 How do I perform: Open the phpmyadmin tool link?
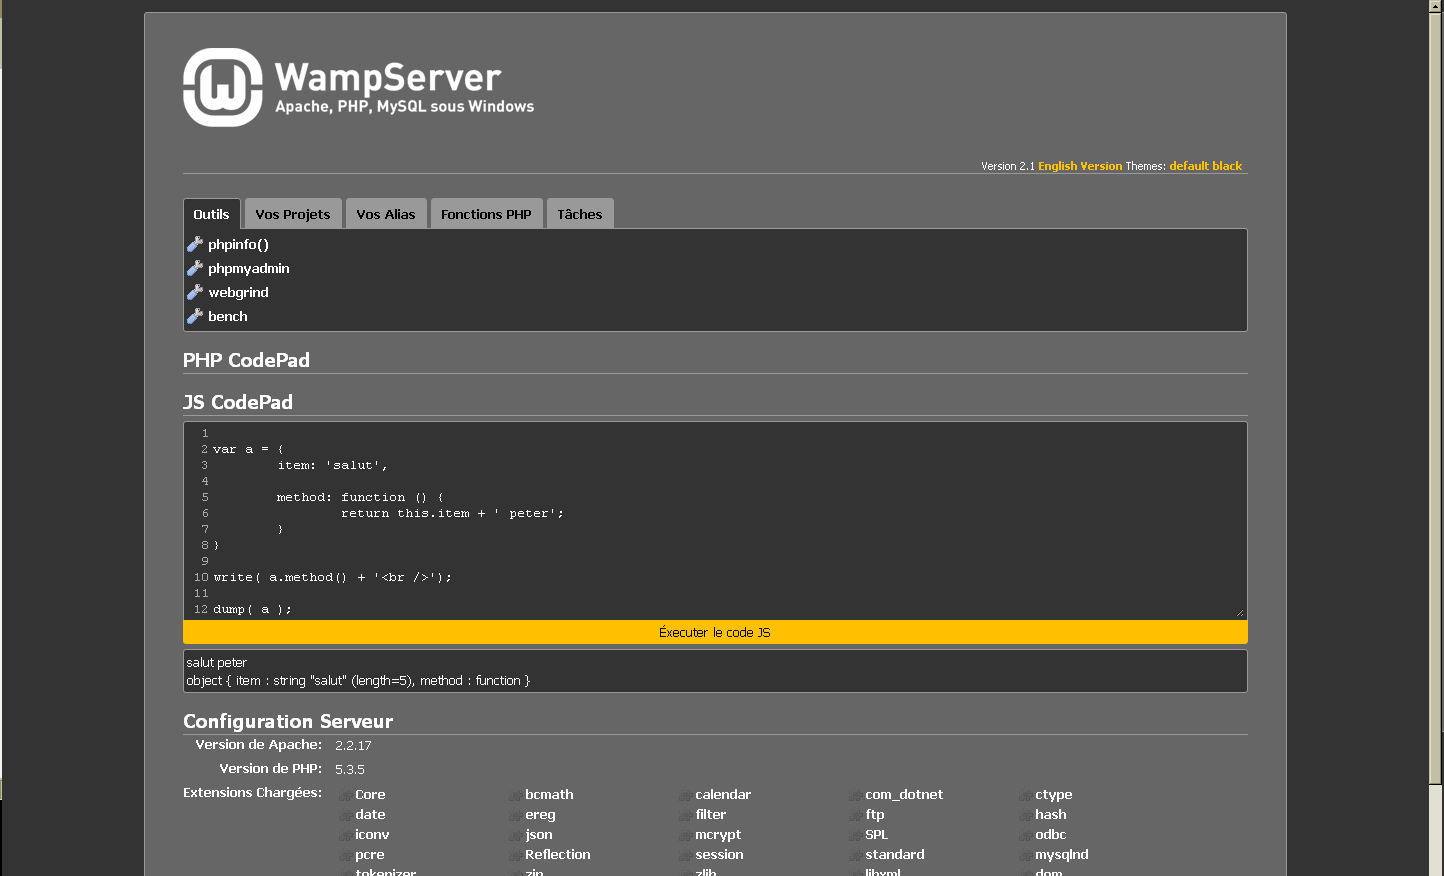249,268
